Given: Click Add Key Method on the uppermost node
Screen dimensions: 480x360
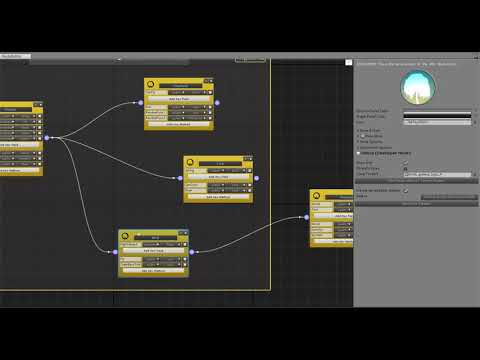Looking at the screenshot, I should 179,124.
